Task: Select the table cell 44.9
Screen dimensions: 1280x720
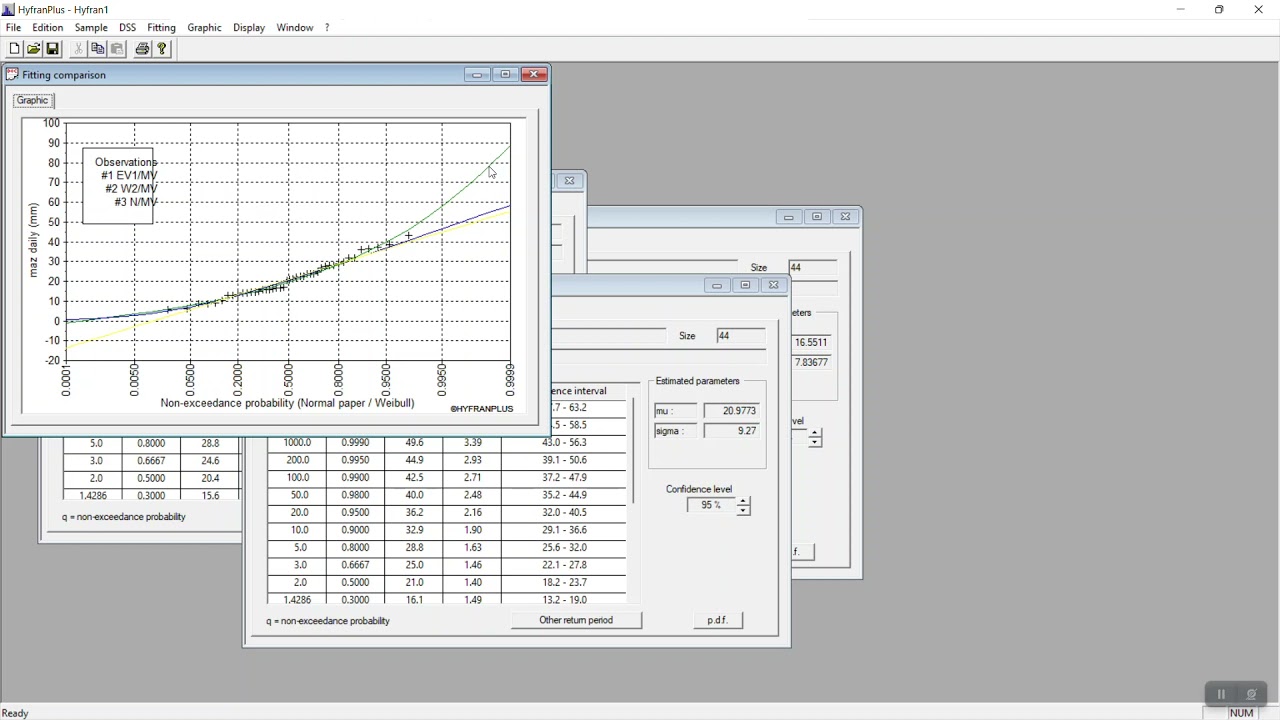Action: pyautogui.click(x=414, y=460)
